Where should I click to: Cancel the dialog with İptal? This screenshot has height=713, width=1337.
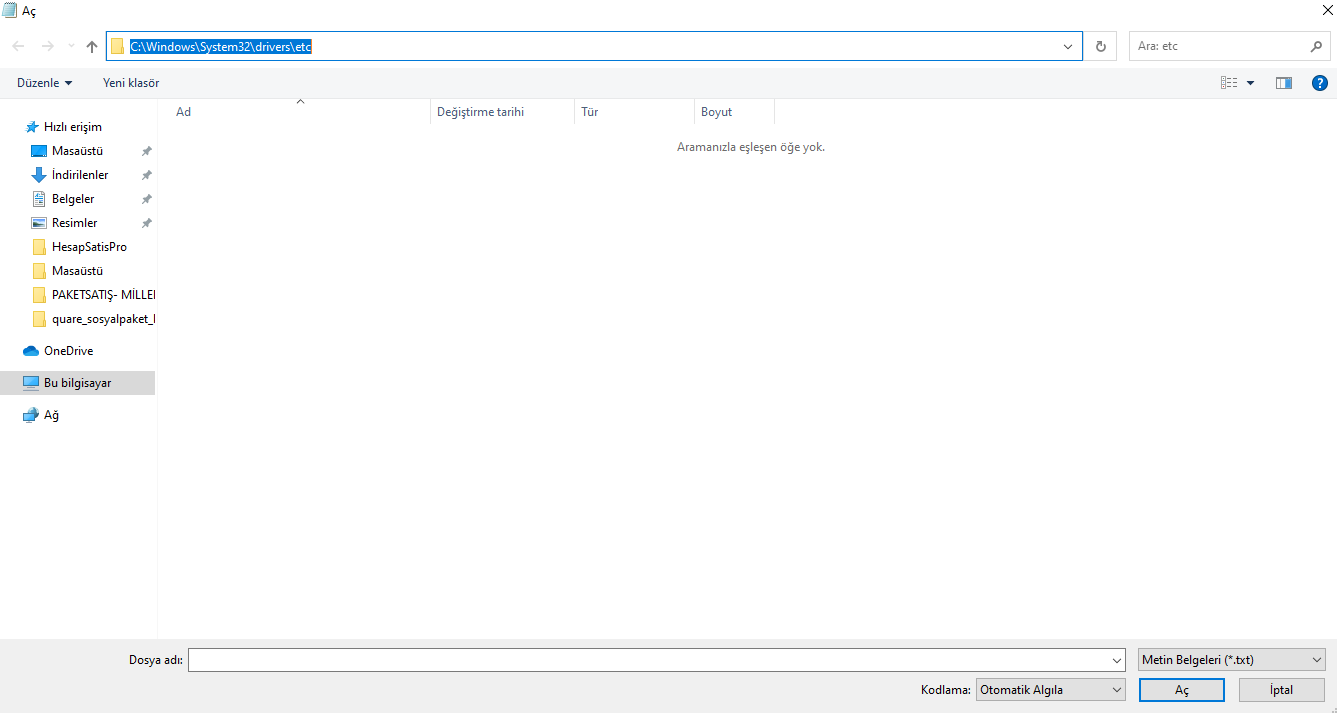coord(1281,690)
